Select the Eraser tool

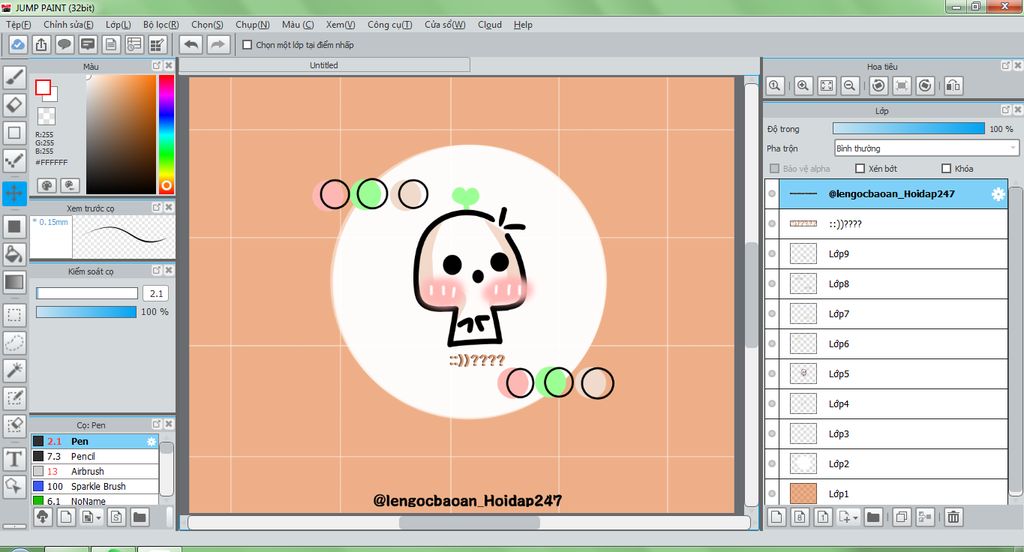(x=14, y=105)
